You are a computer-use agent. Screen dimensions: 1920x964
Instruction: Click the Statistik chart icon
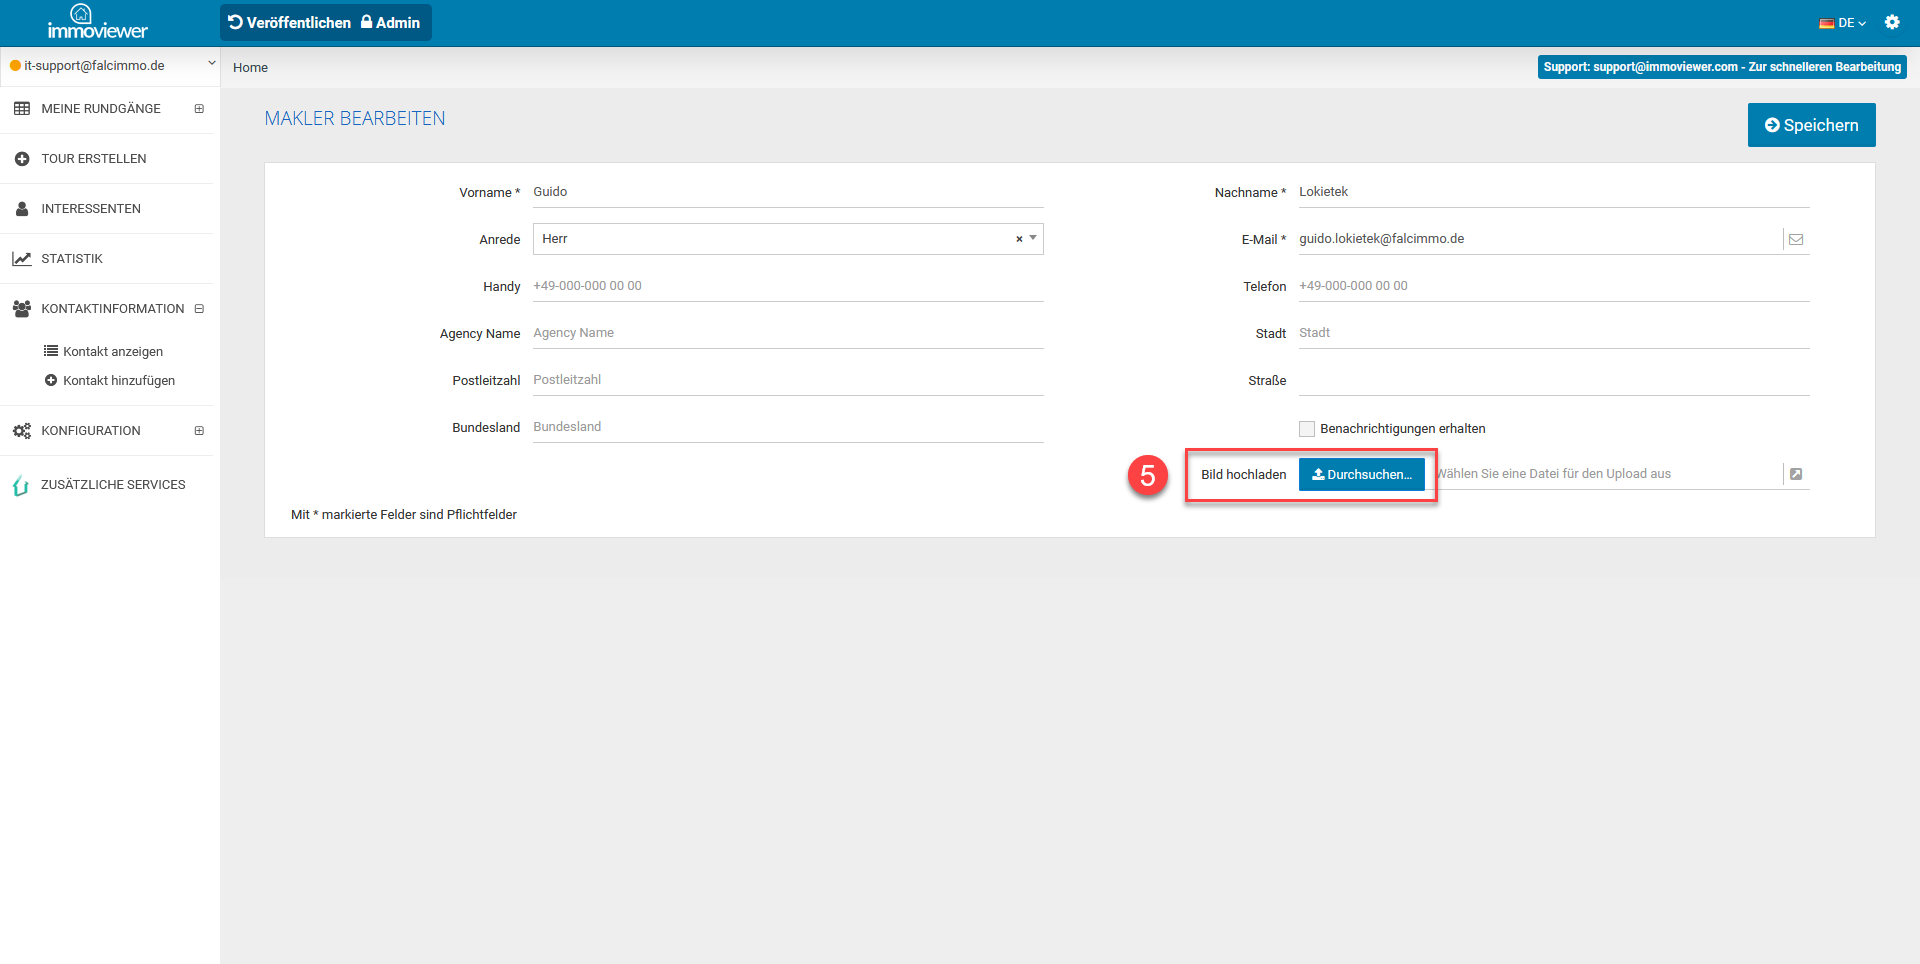click(x=22, y=259)
